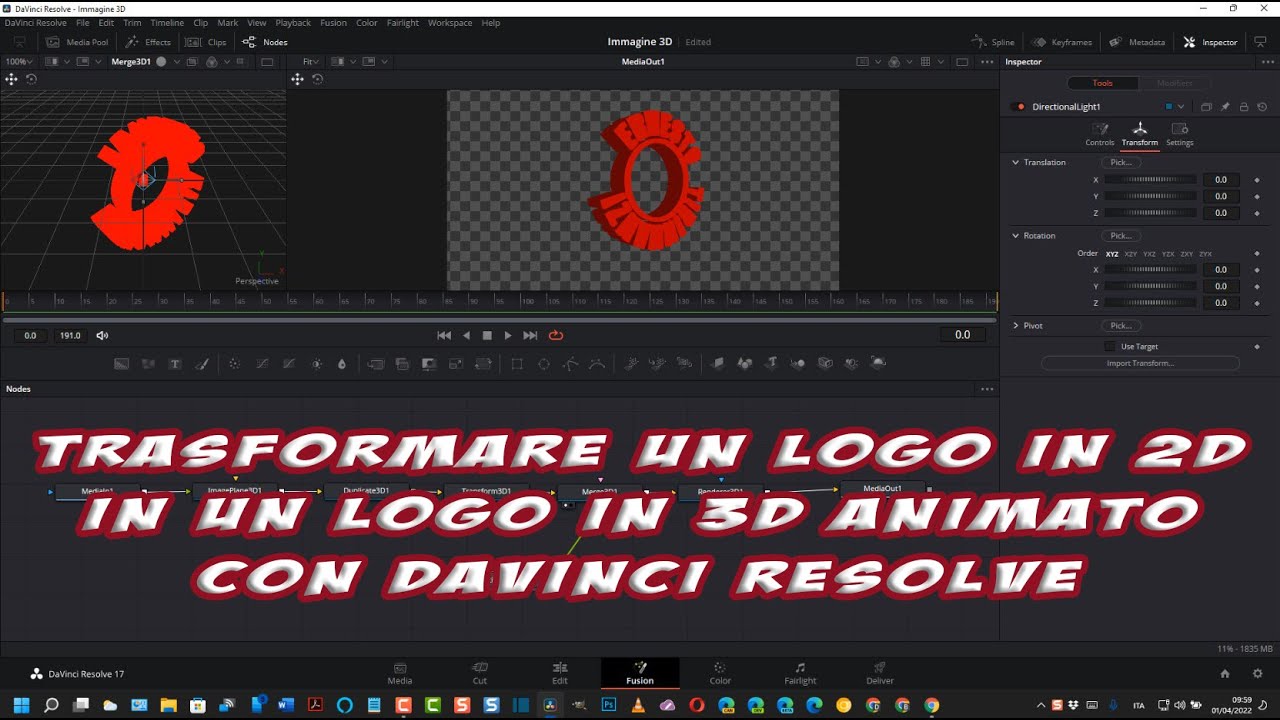Add a Text+ tool from the toolbar
The image size is (1280, 720).
pos(175,364)
